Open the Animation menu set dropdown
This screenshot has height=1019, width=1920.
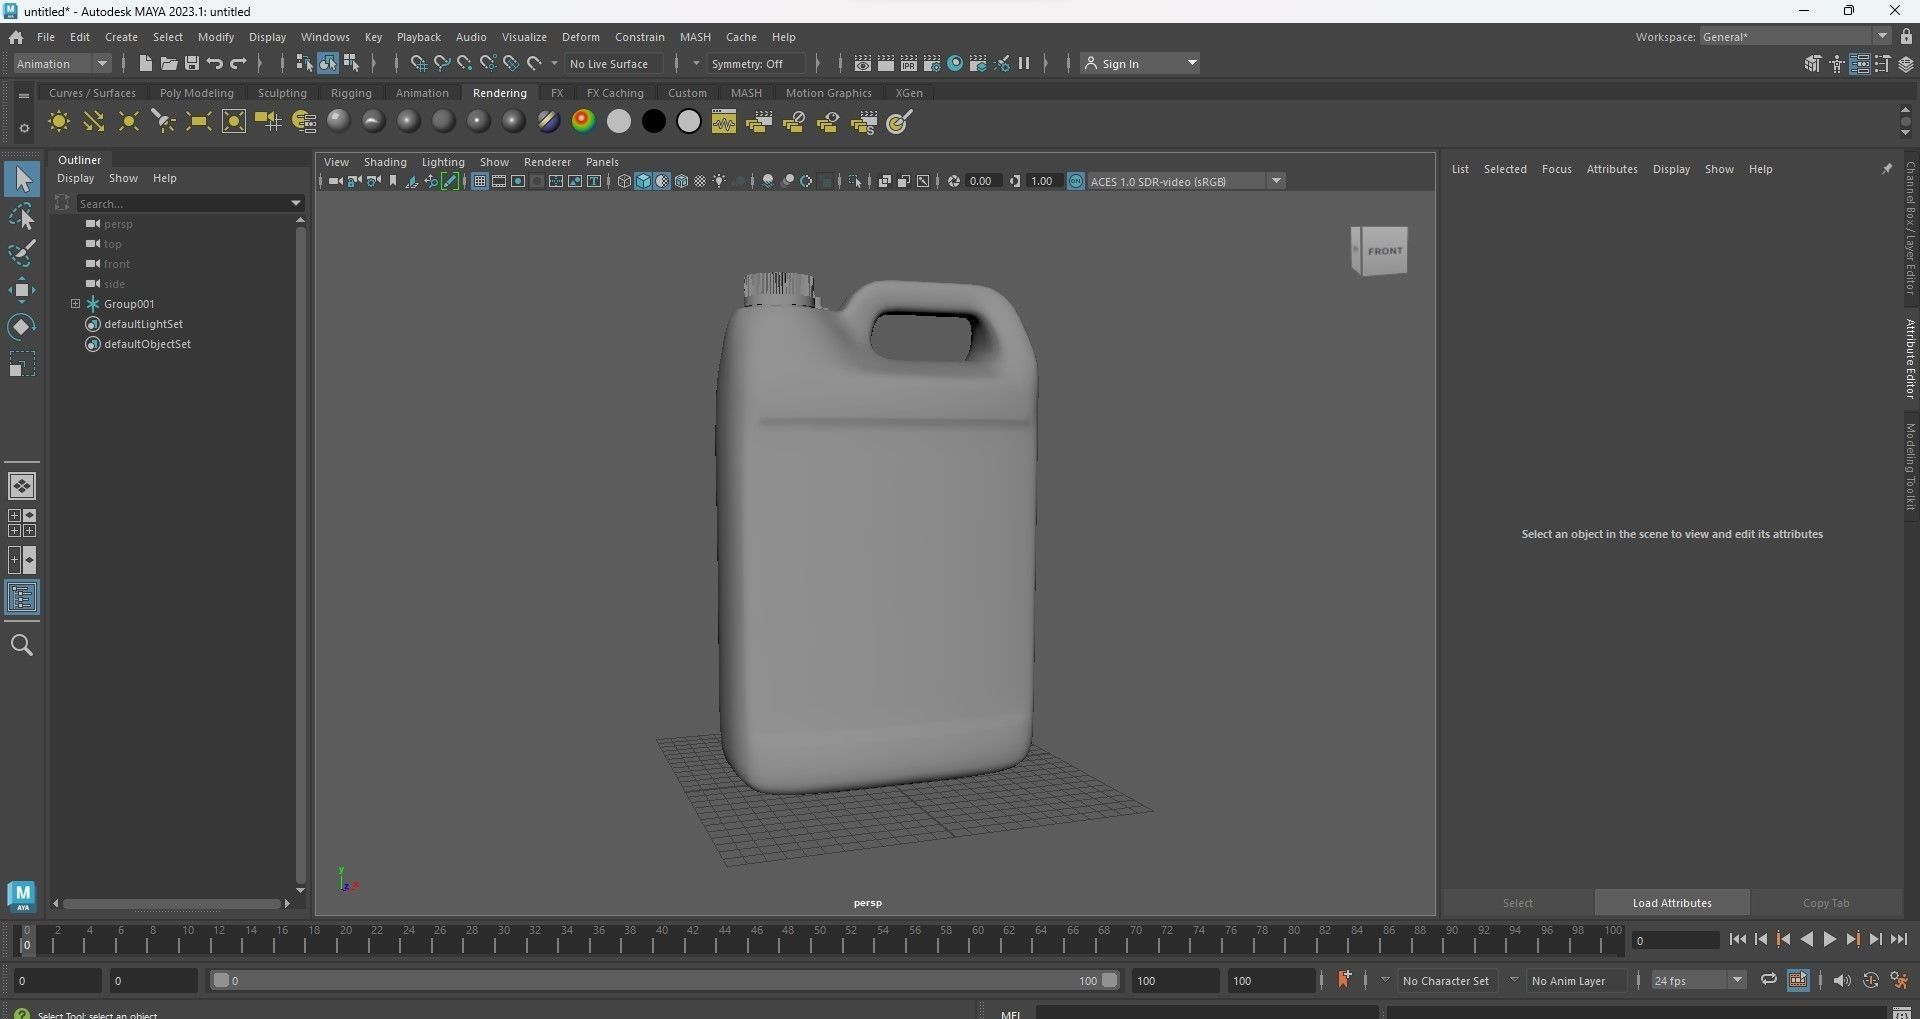[x=62, y=63]
